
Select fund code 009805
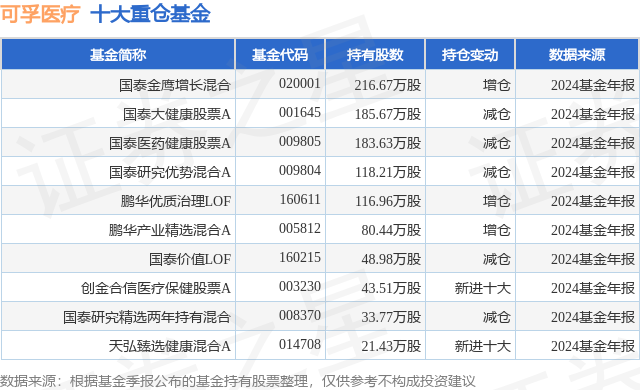(x=300, y=142)
